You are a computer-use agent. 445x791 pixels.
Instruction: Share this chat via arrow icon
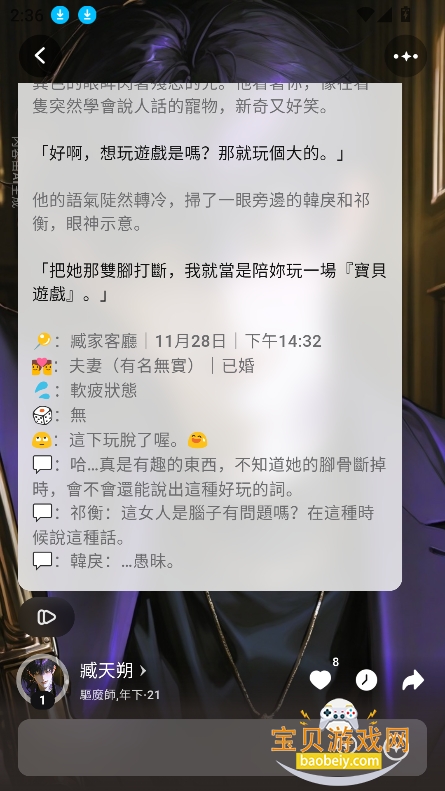413,680
